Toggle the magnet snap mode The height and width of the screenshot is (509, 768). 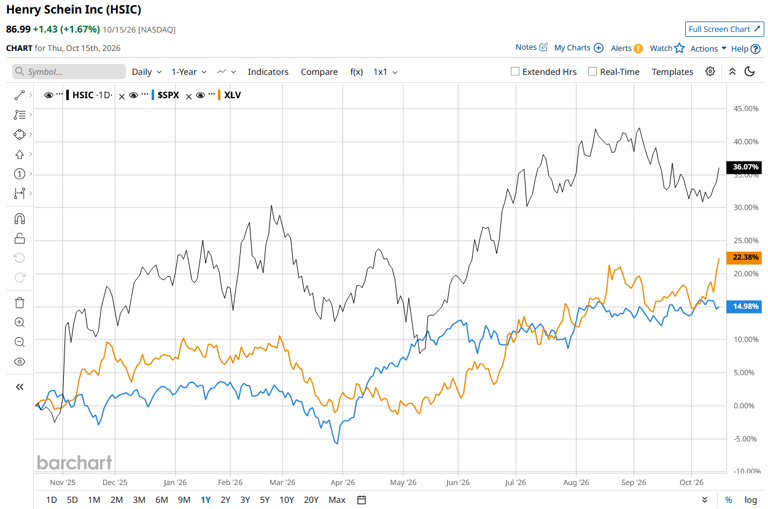click(x=20, y=218)
